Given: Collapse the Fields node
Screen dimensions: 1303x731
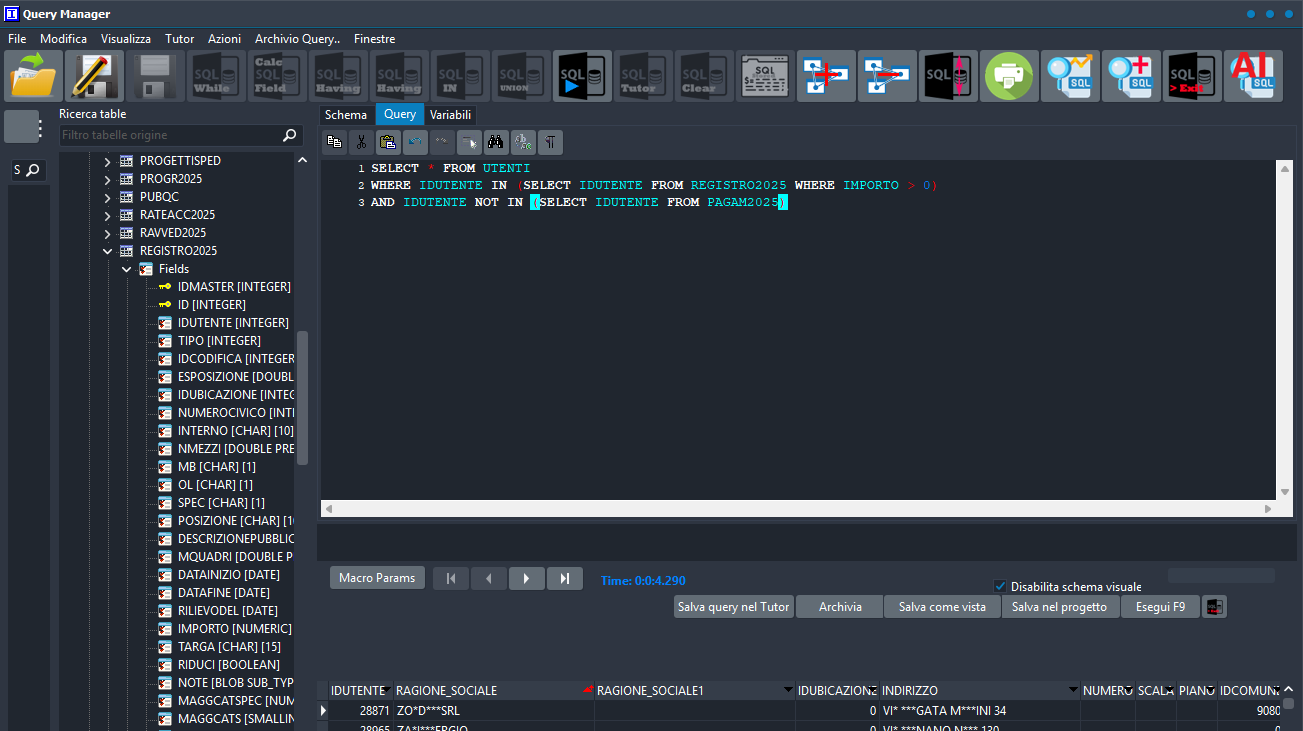Looking at the screenshot, I should tap(127, 269).
